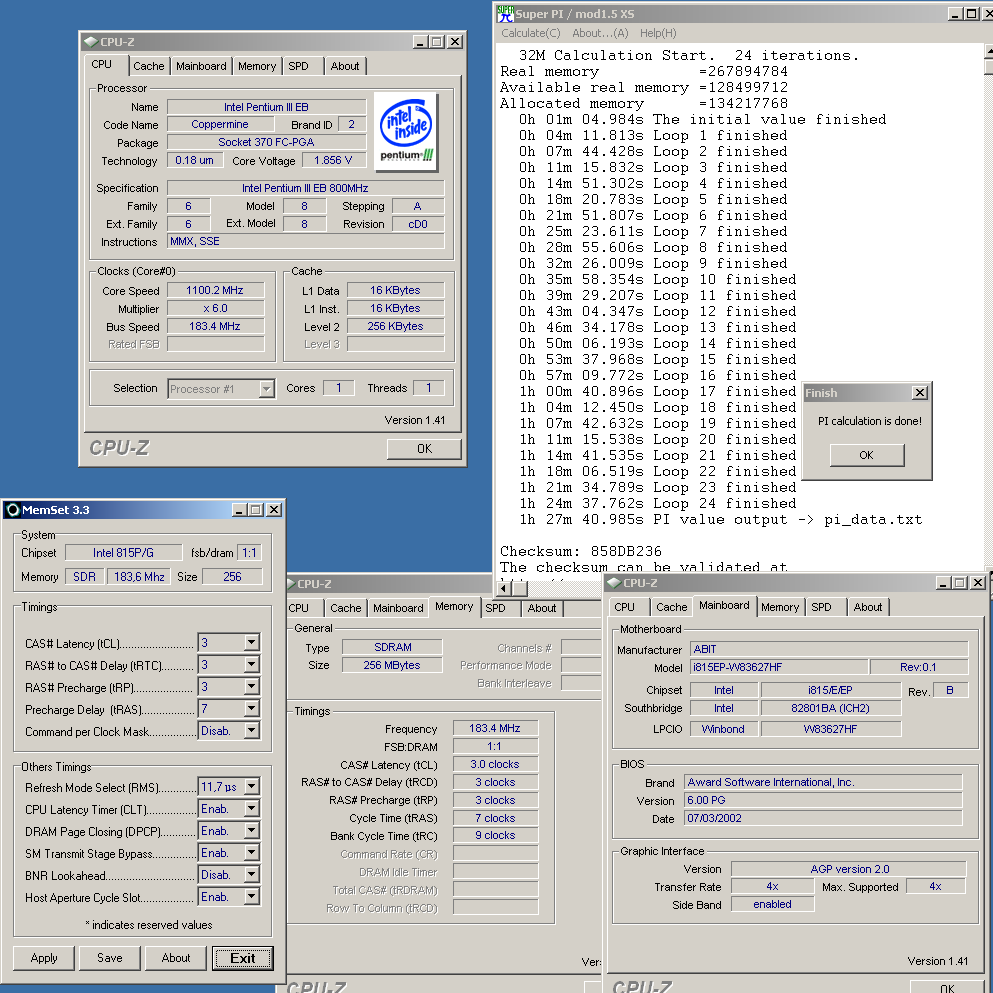Close the Finish dialog with X
Viewport: 993px width, 993px height.
(920, 393)
